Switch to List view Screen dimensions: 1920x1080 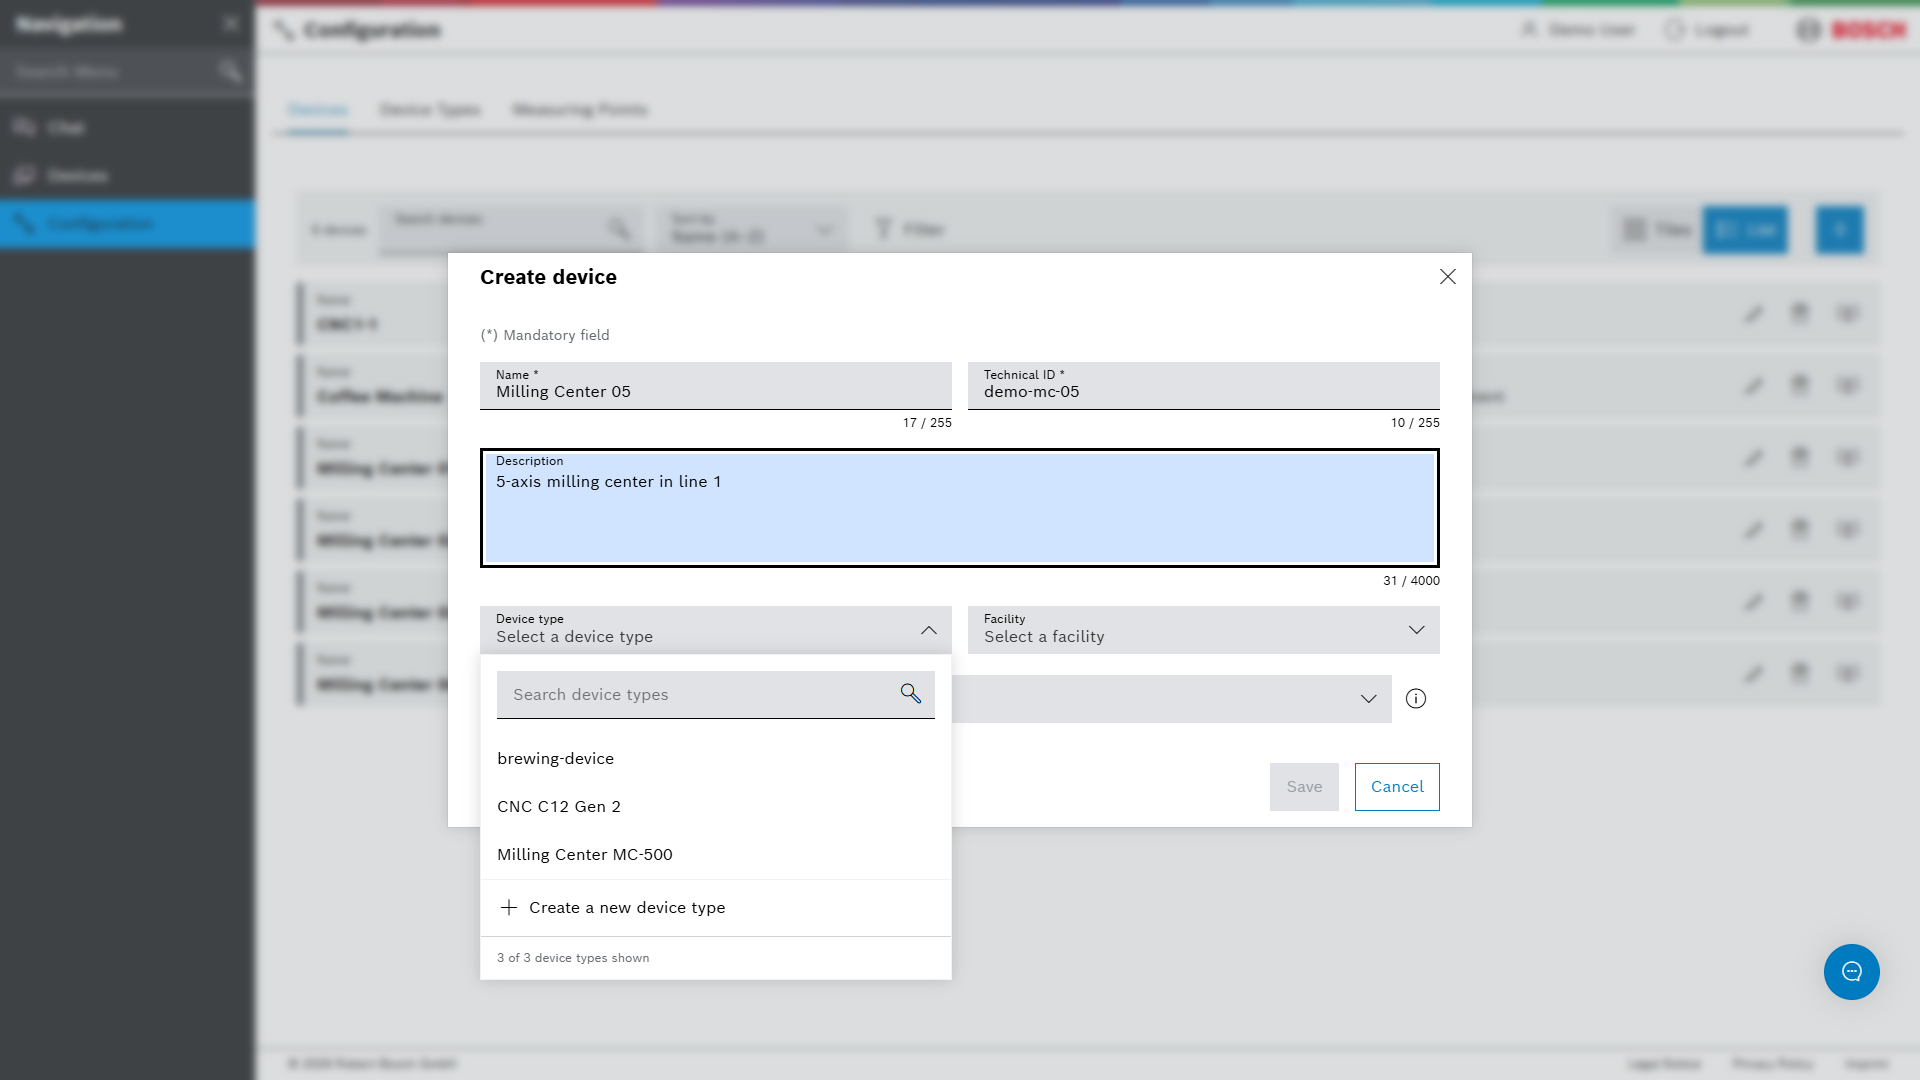pyautogui.click(x=1745, y=230)
